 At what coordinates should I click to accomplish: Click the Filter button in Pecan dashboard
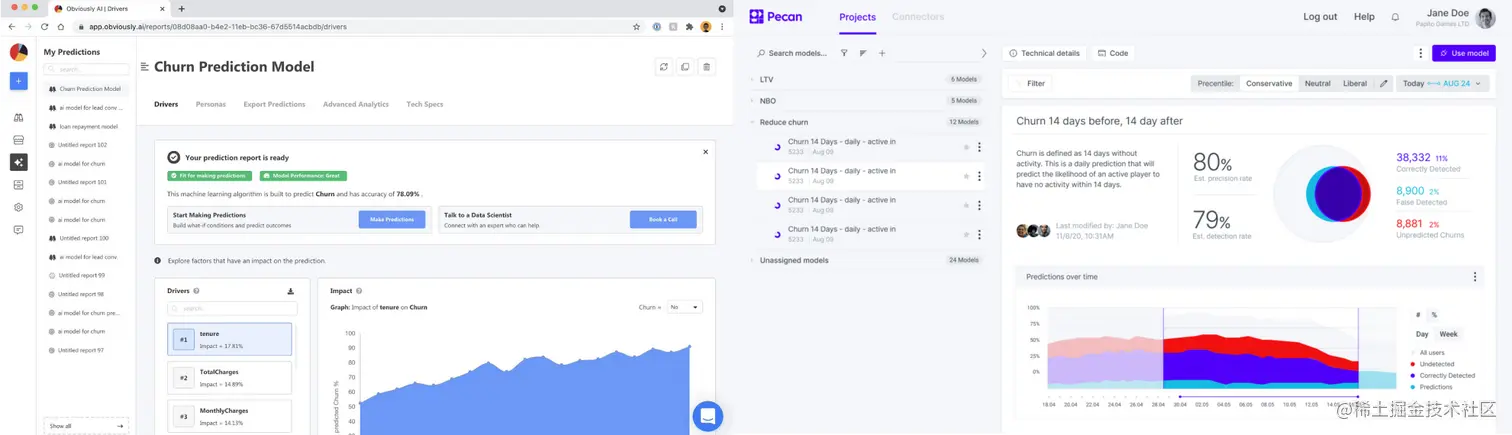(1028, 84)
